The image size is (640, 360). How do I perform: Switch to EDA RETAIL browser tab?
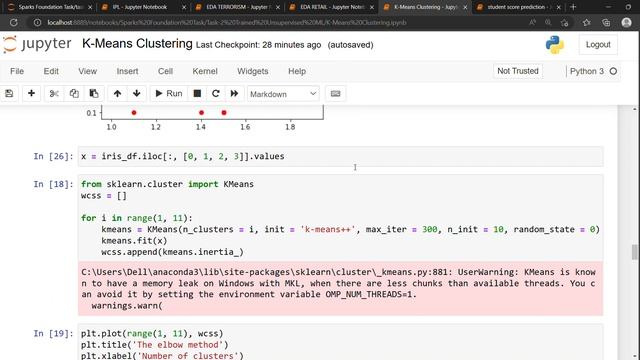330,7
